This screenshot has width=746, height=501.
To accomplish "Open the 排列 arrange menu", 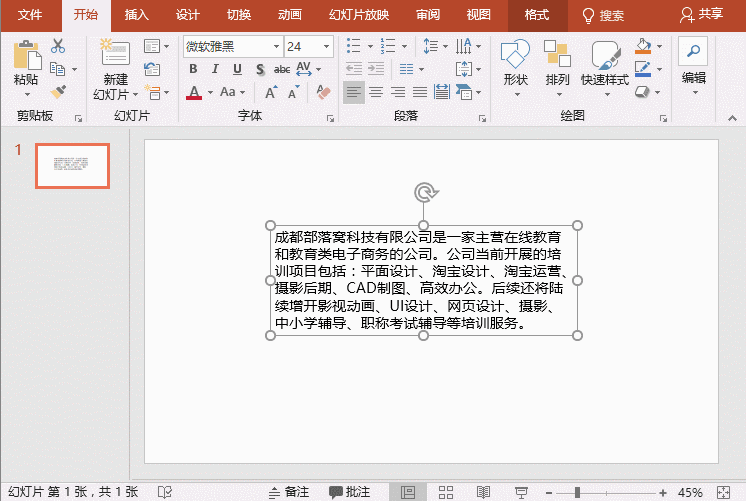I will (x=557, y=68).
